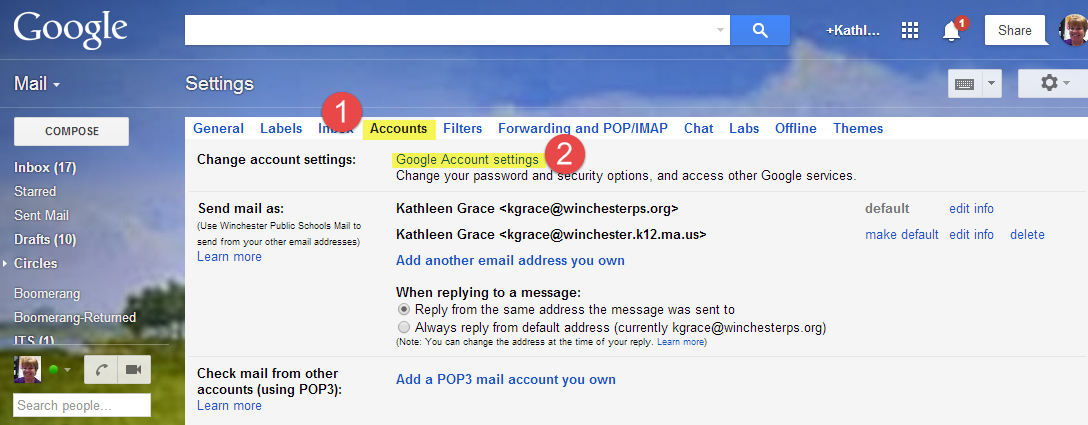
Task: Click Add another email address you own
Action: [x=510, y=260]
